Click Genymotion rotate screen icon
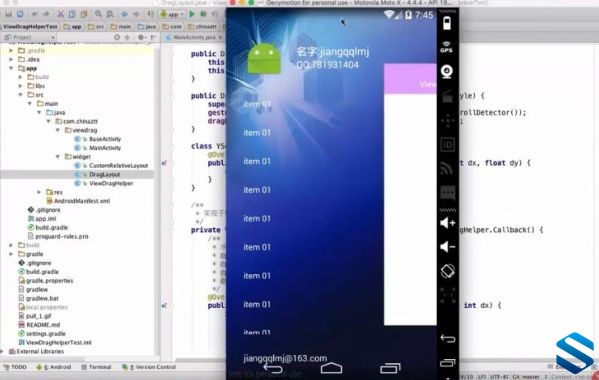Viewport: 599px width, 380px height. pos(448,271)
